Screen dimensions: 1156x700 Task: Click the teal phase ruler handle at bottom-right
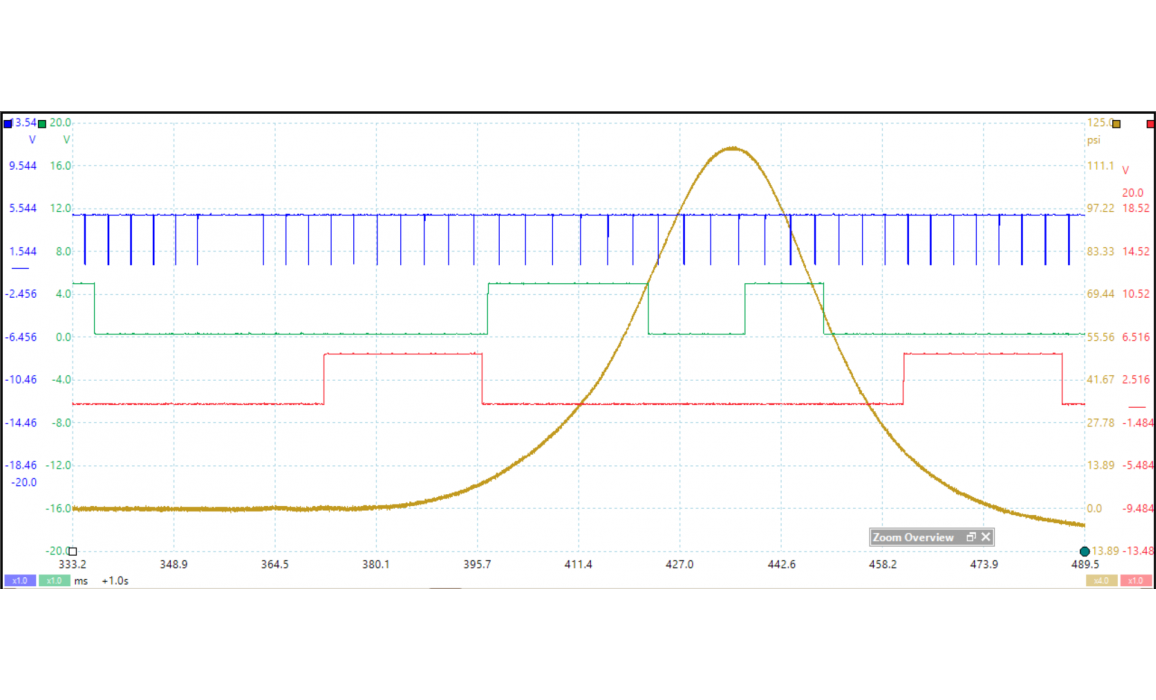(x=1085, y=551)
